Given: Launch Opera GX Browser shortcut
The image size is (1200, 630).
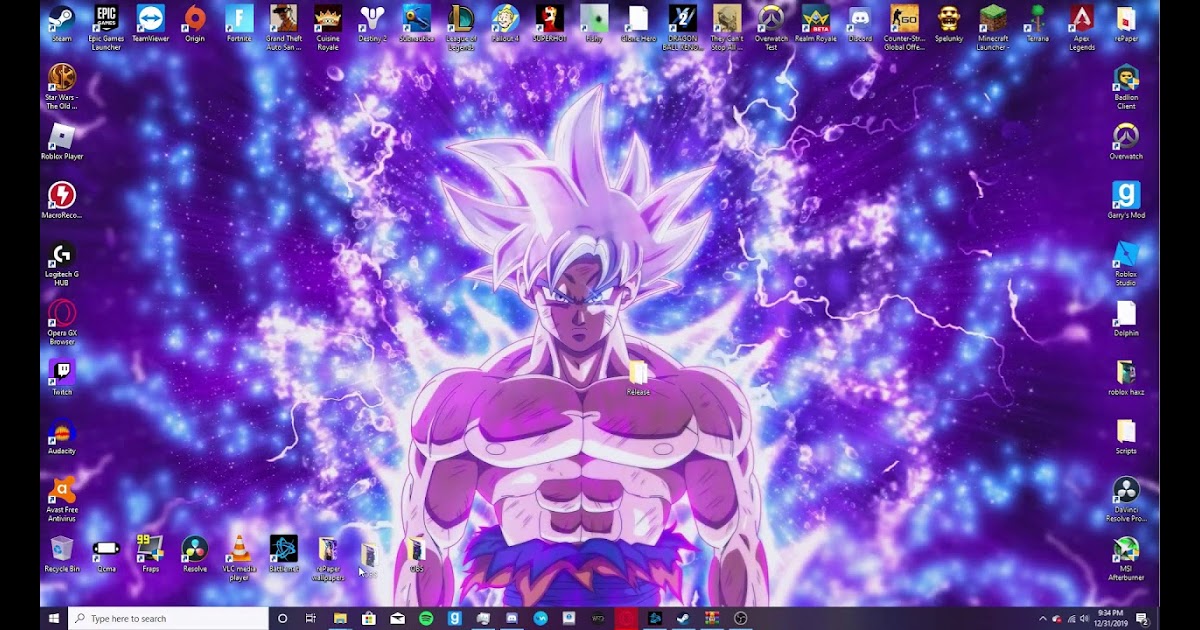Looking at the screenshot, I should [x=62, y=322].
